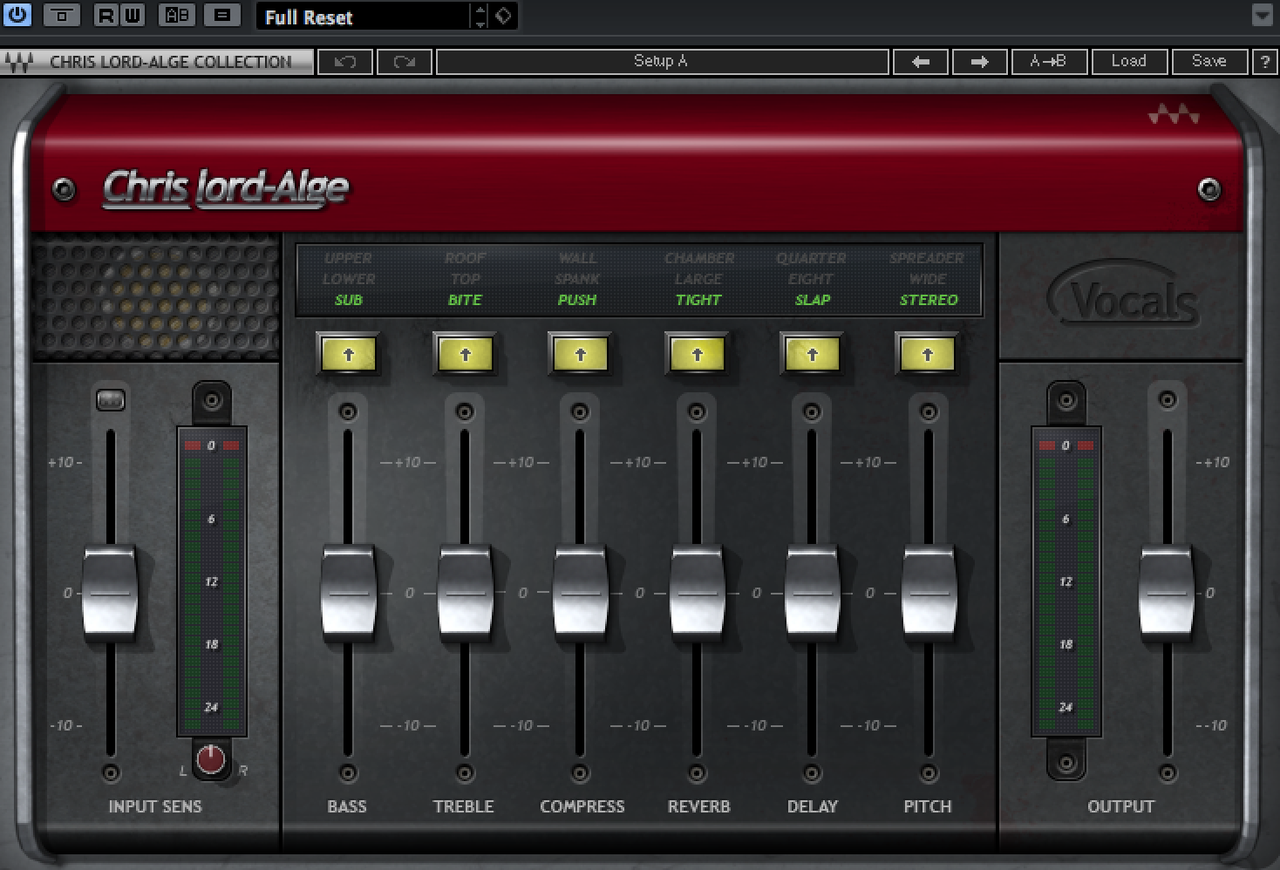Click the Save button
Viewport: 1280px width, 870px height.
pos(1209,62)
